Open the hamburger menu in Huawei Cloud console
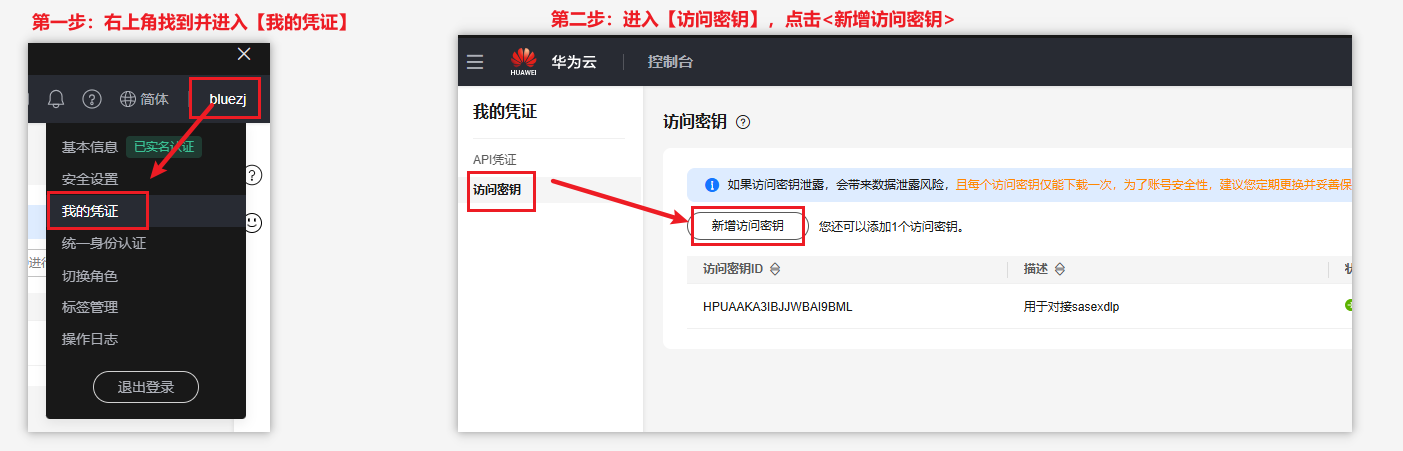Screen dimensions: 1403x451 pos(475,62)
